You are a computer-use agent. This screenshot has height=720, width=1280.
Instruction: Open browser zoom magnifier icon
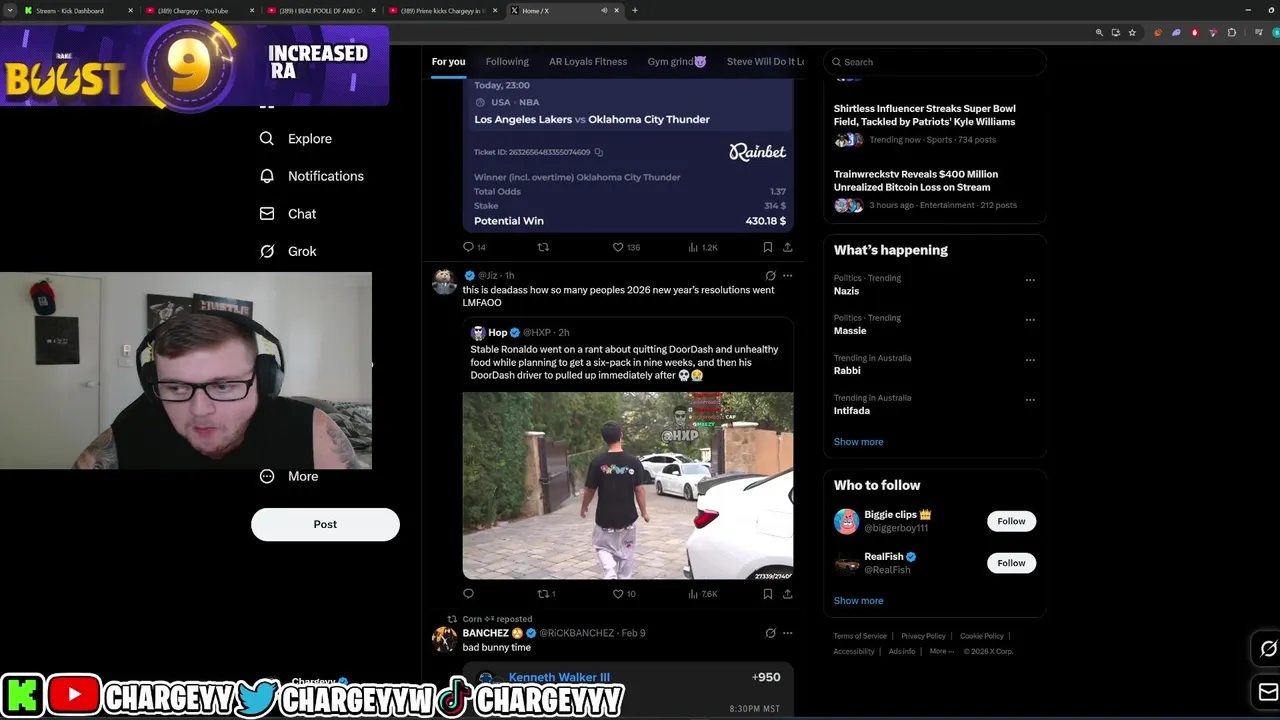coord(1099,32)
